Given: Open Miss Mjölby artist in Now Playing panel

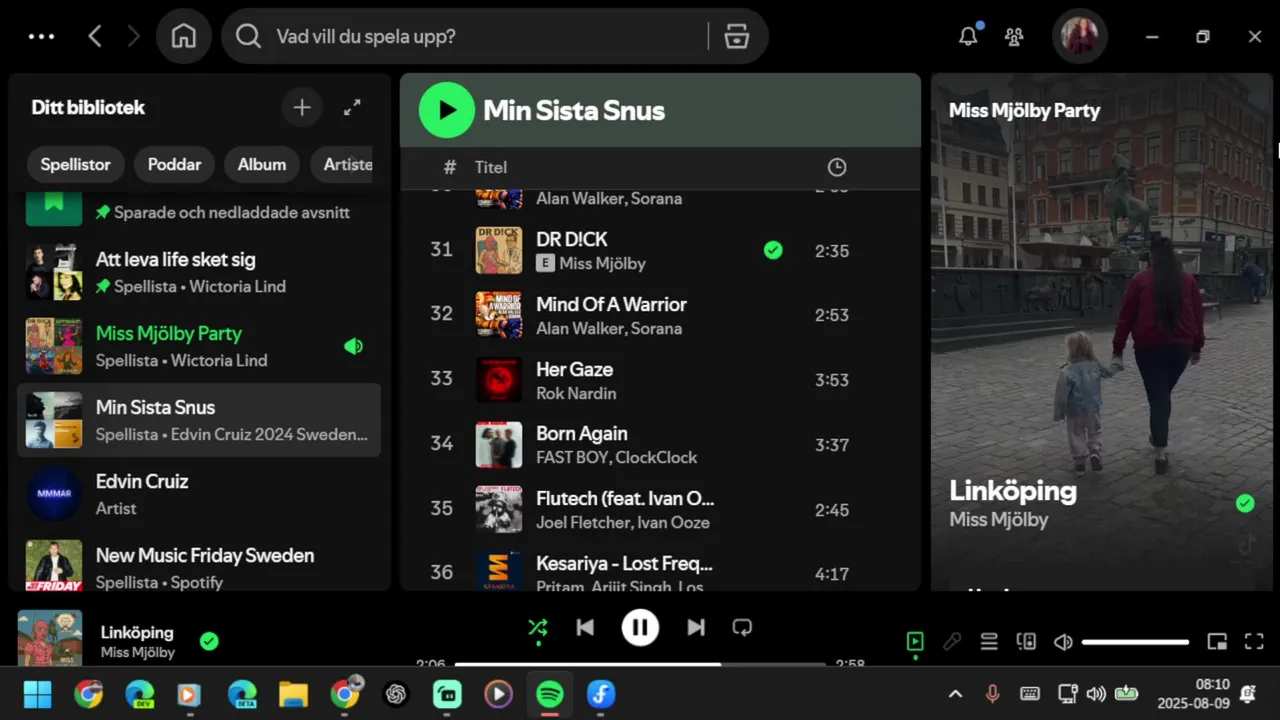Looking at the screenshot, I should click(x=998, y=519).
